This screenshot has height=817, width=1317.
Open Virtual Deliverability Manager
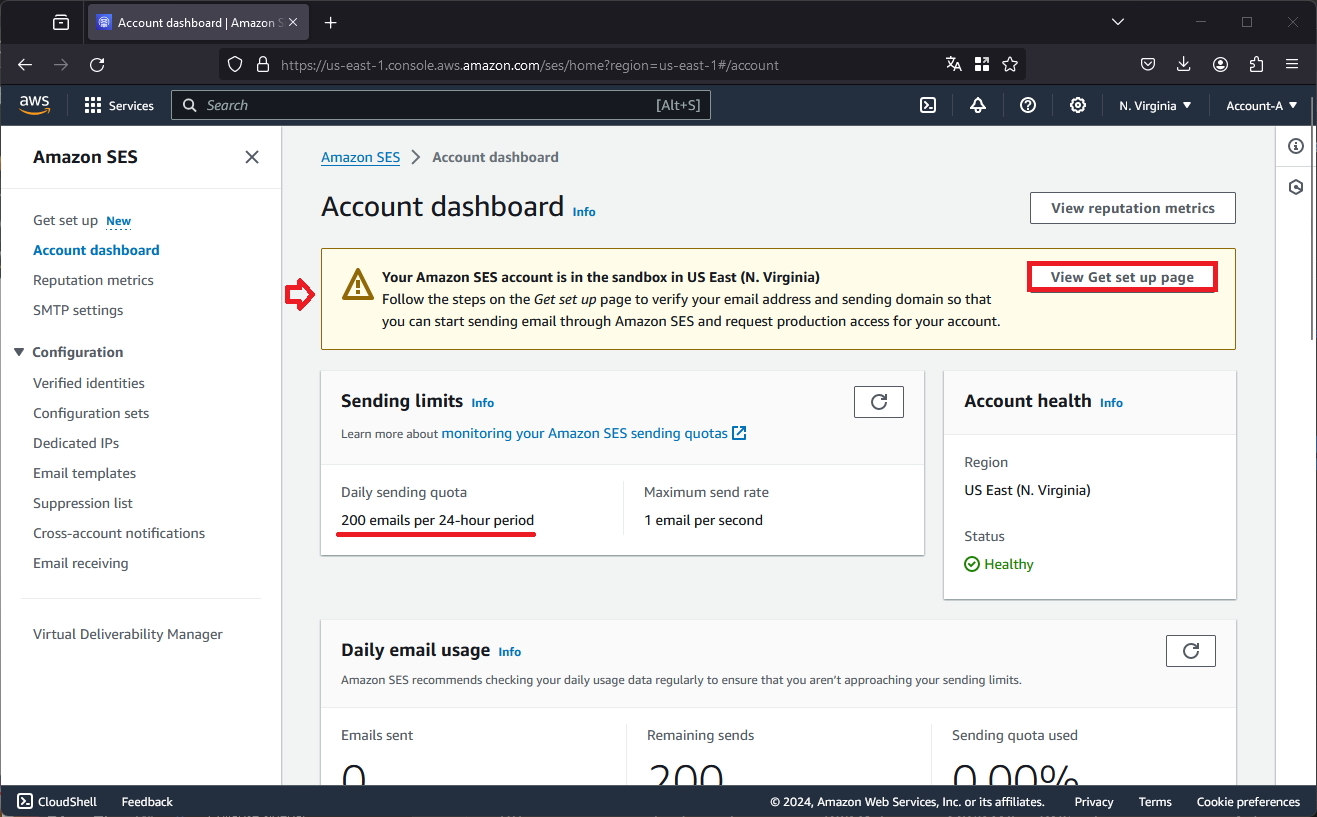[x=128, y=634]
